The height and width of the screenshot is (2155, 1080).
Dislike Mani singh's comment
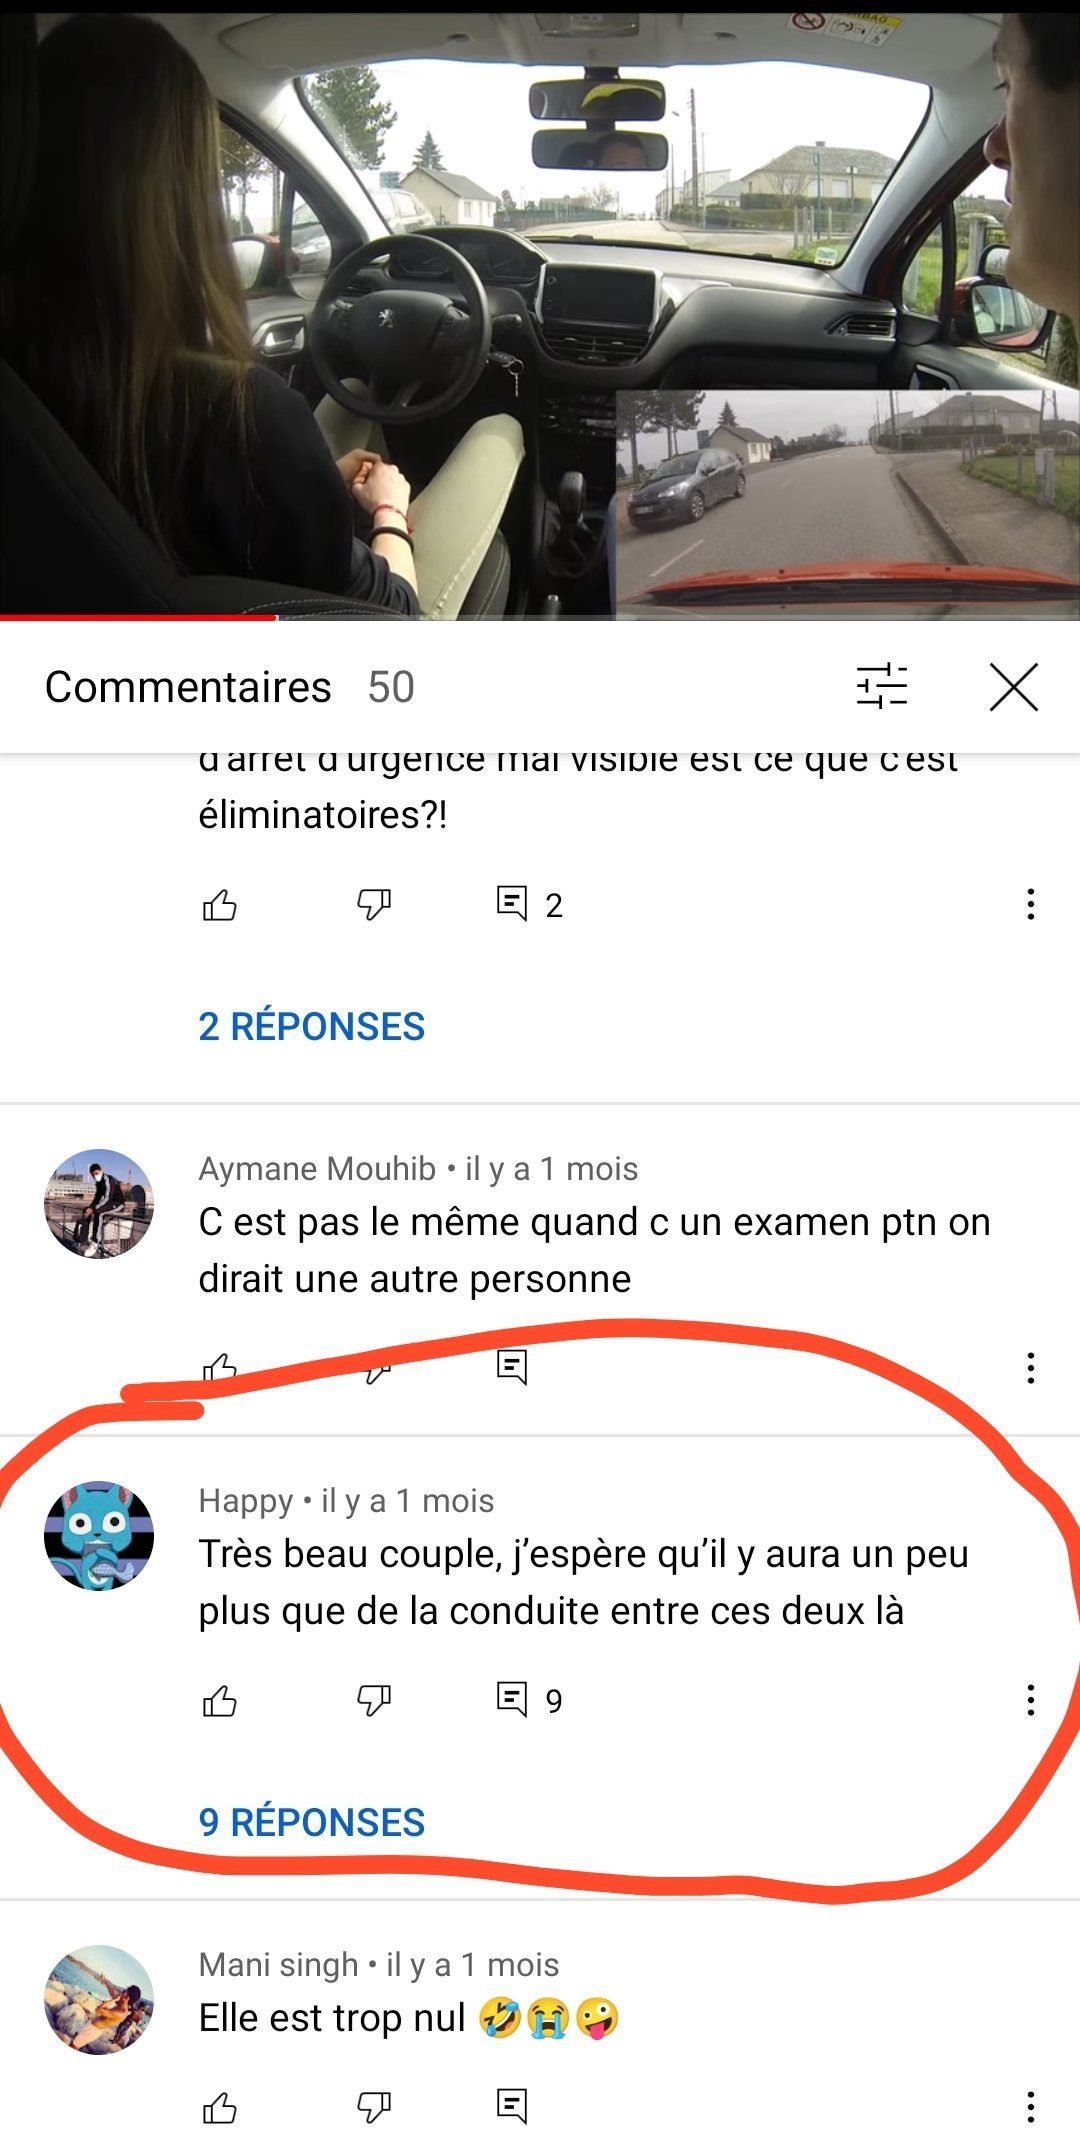coord(374,2108)
